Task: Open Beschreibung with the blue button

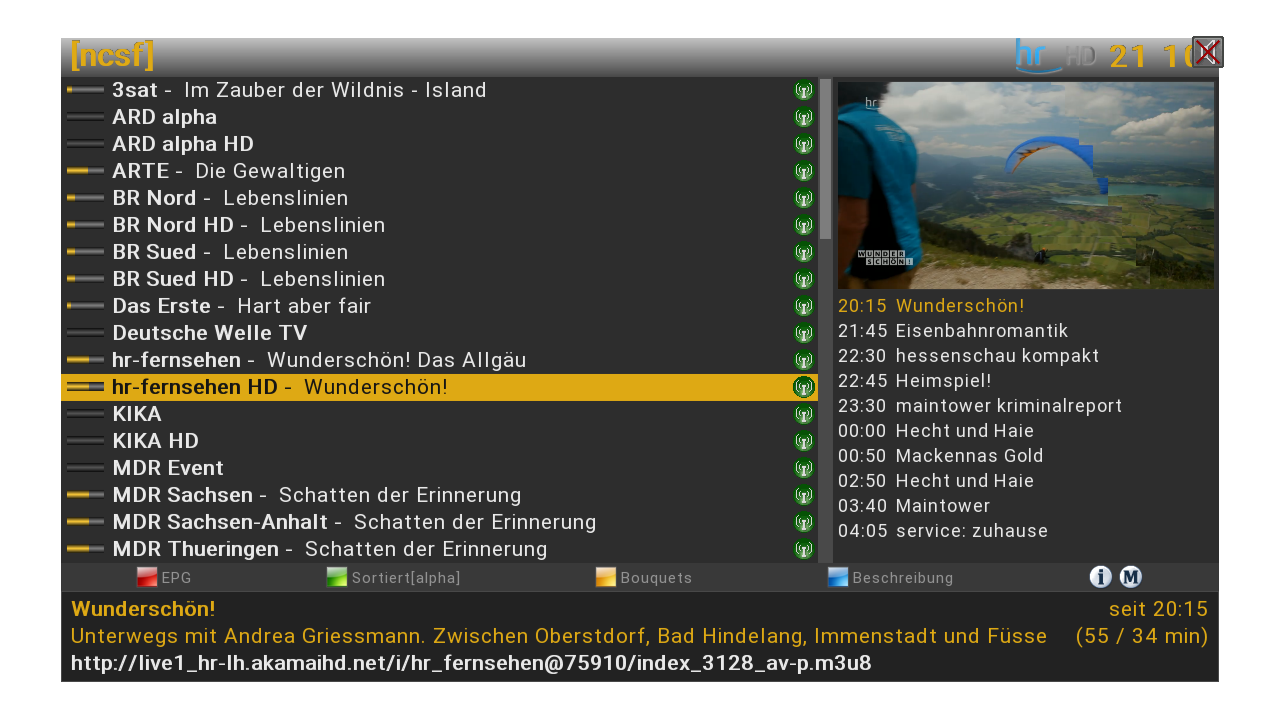Action: (838, 577)
